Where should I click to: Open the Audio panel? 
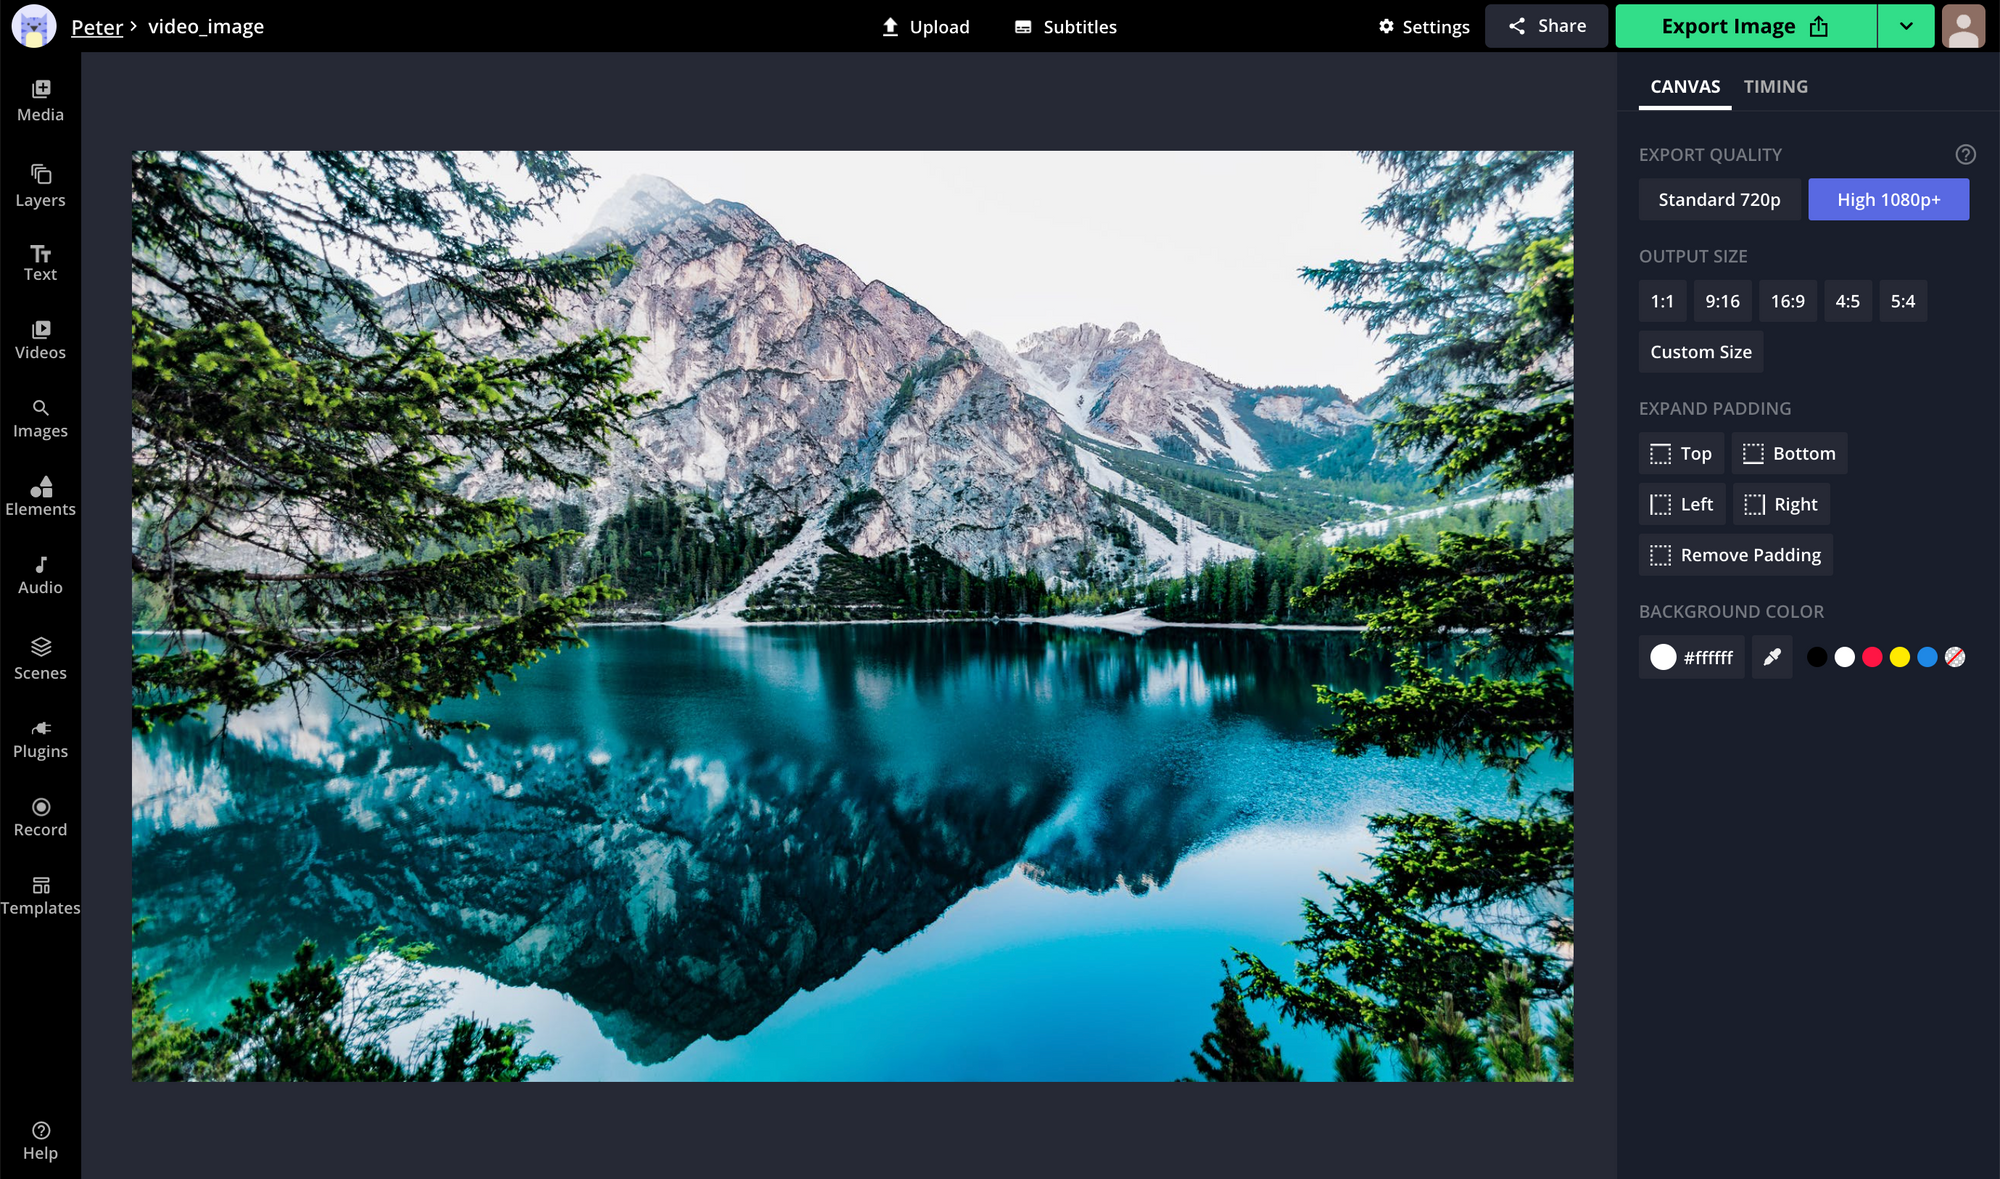point(40,571)
